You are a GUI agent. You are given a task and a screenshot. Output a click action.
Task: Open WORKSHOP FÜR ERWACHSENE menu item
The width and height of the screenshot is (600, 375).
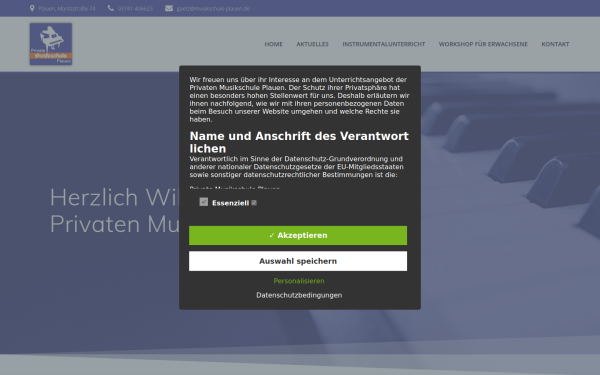(483, 44)
